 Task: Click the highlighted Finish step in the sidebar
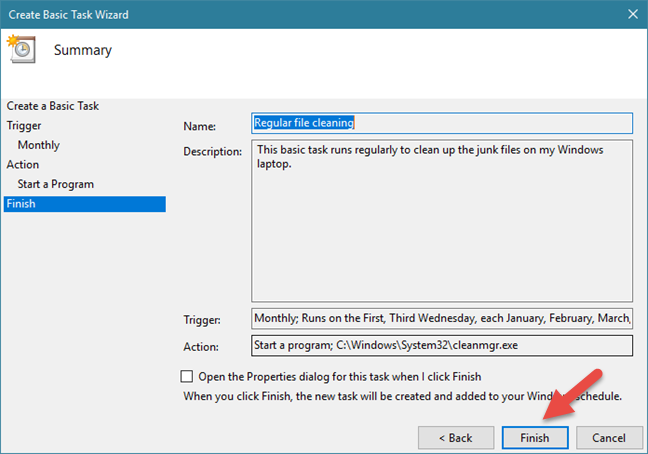83,204
